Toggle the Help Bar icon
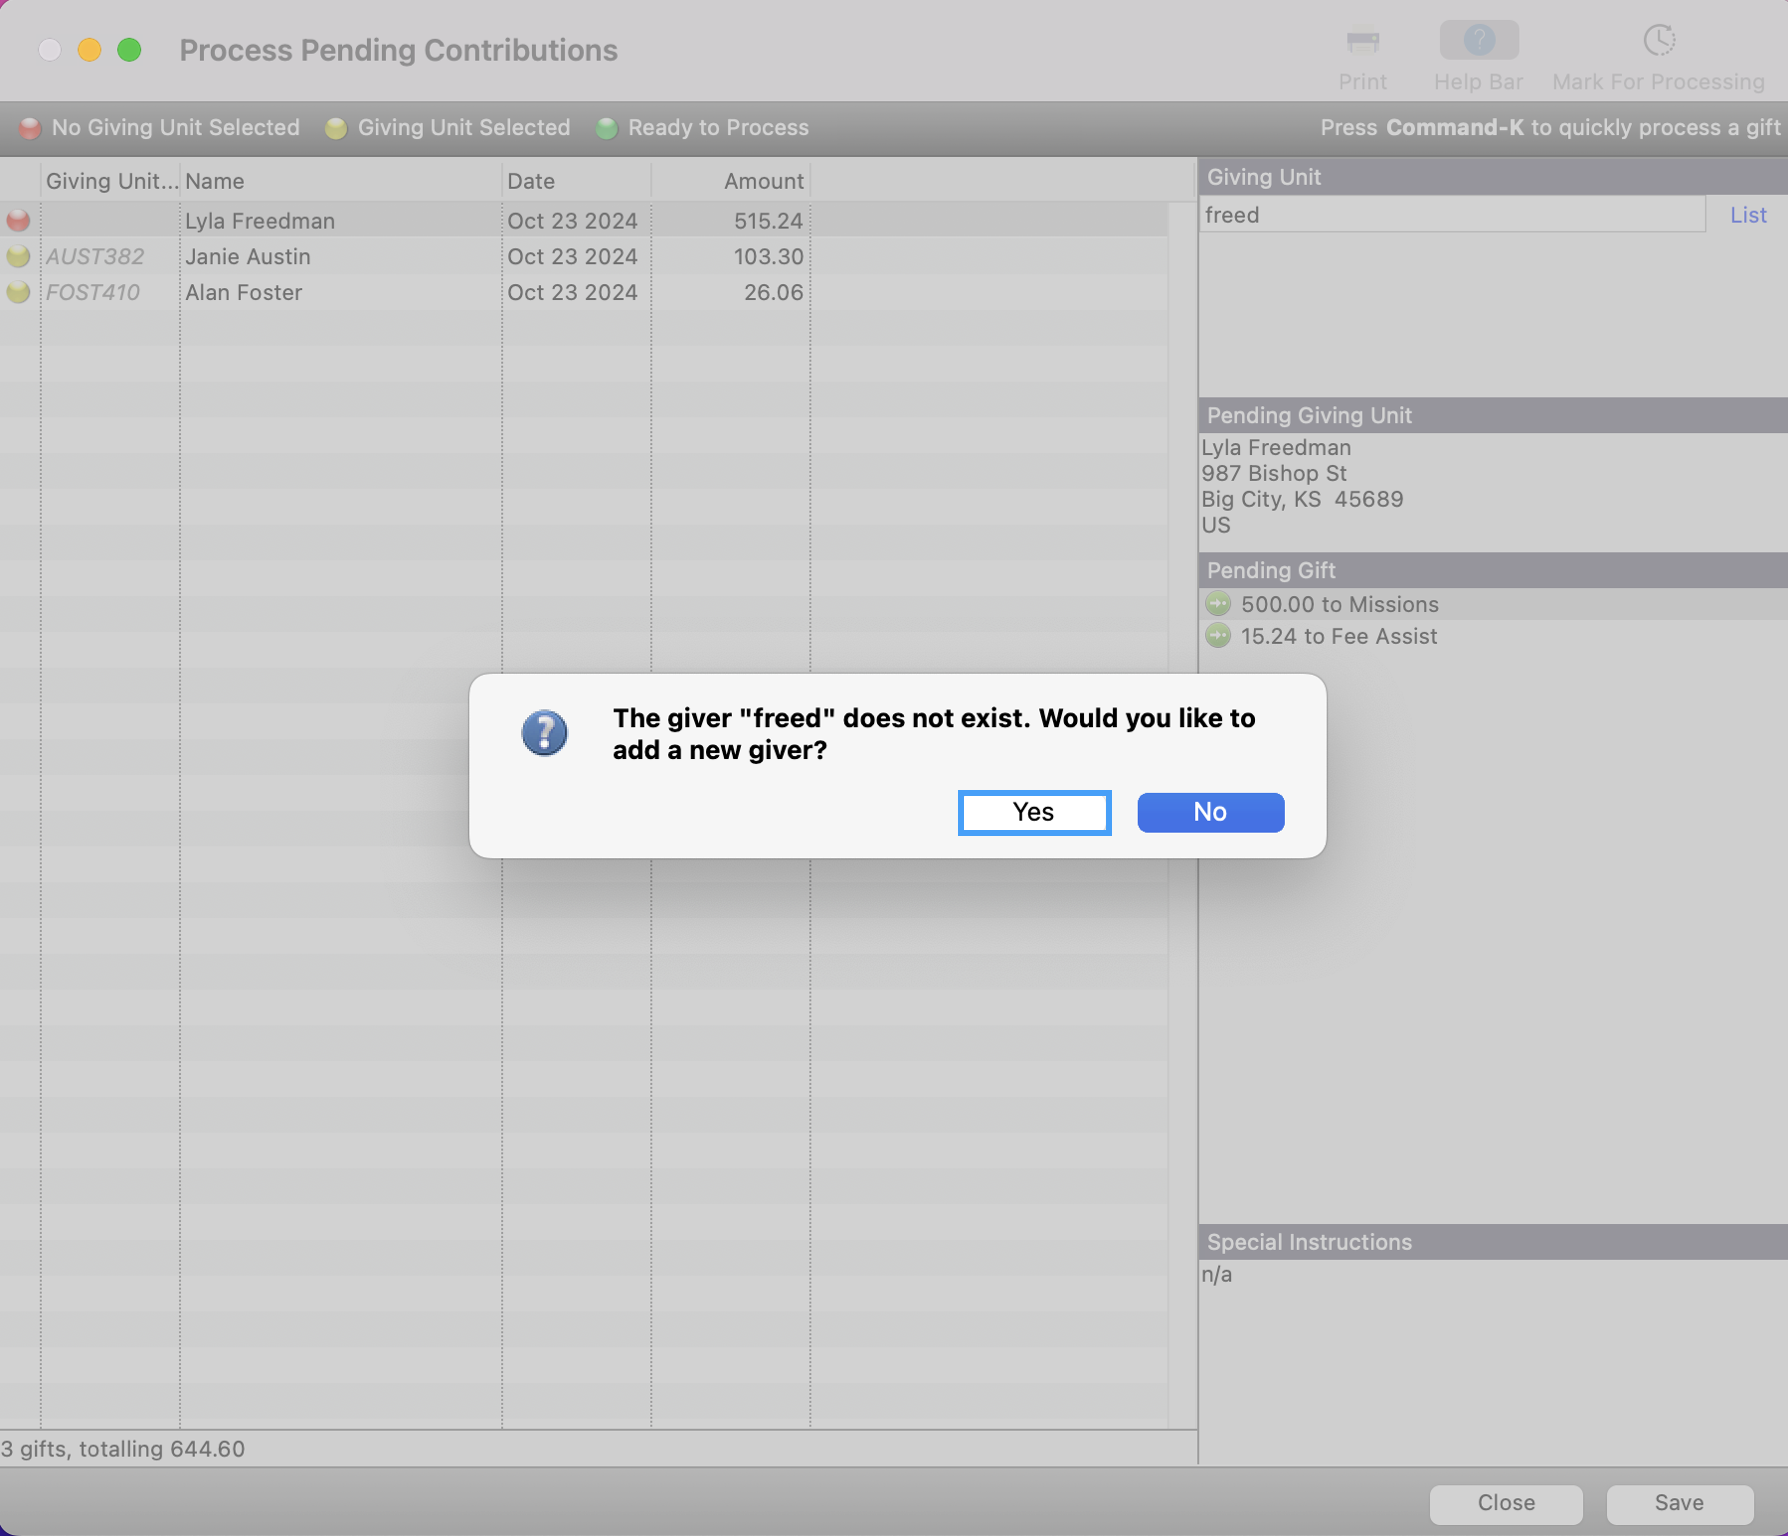Screen dimensions: 1788x1536 [1478, 41]
